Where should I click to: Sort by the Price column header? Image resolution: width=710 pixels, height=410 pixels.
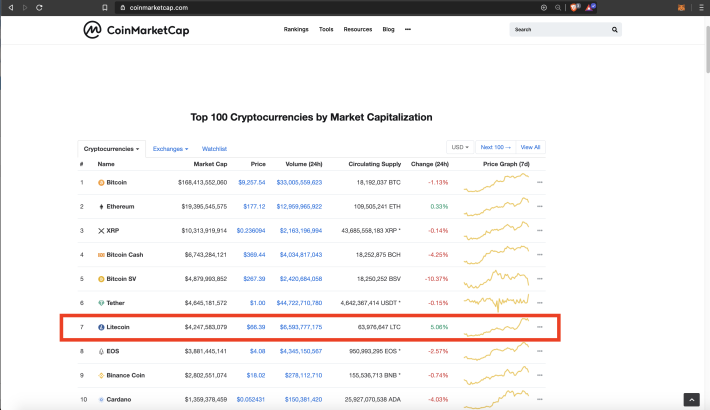click(x=258, y=164)
